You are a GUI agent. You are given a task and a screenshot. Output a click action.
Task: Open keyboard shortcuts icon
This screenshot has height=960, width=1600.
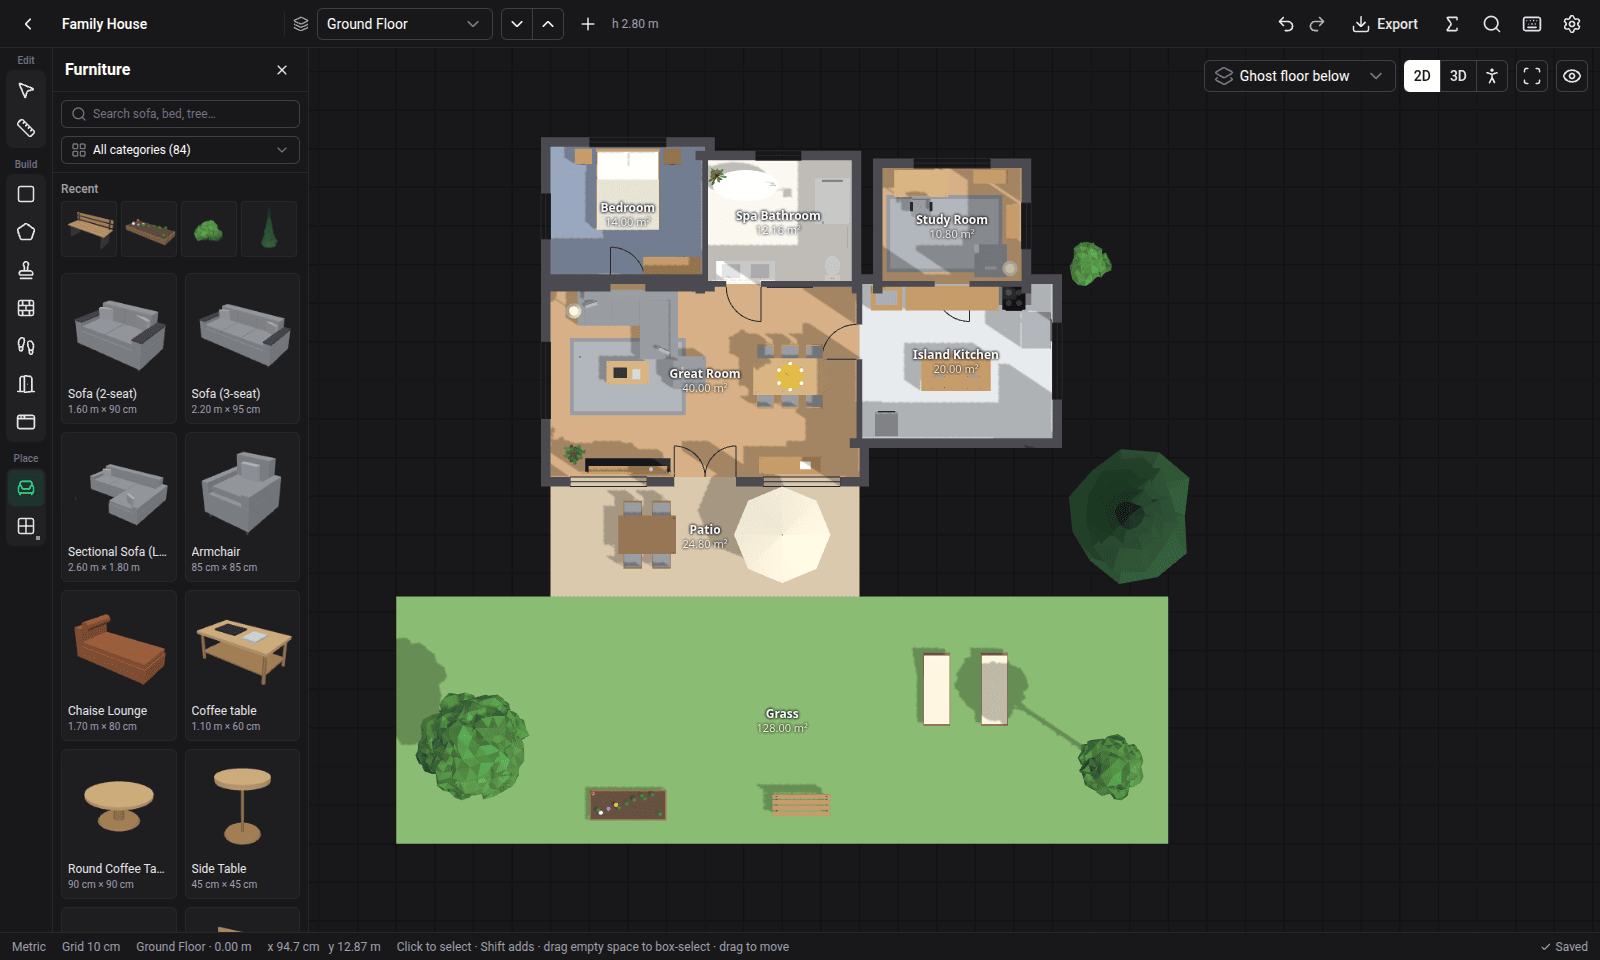point(1532,24)
